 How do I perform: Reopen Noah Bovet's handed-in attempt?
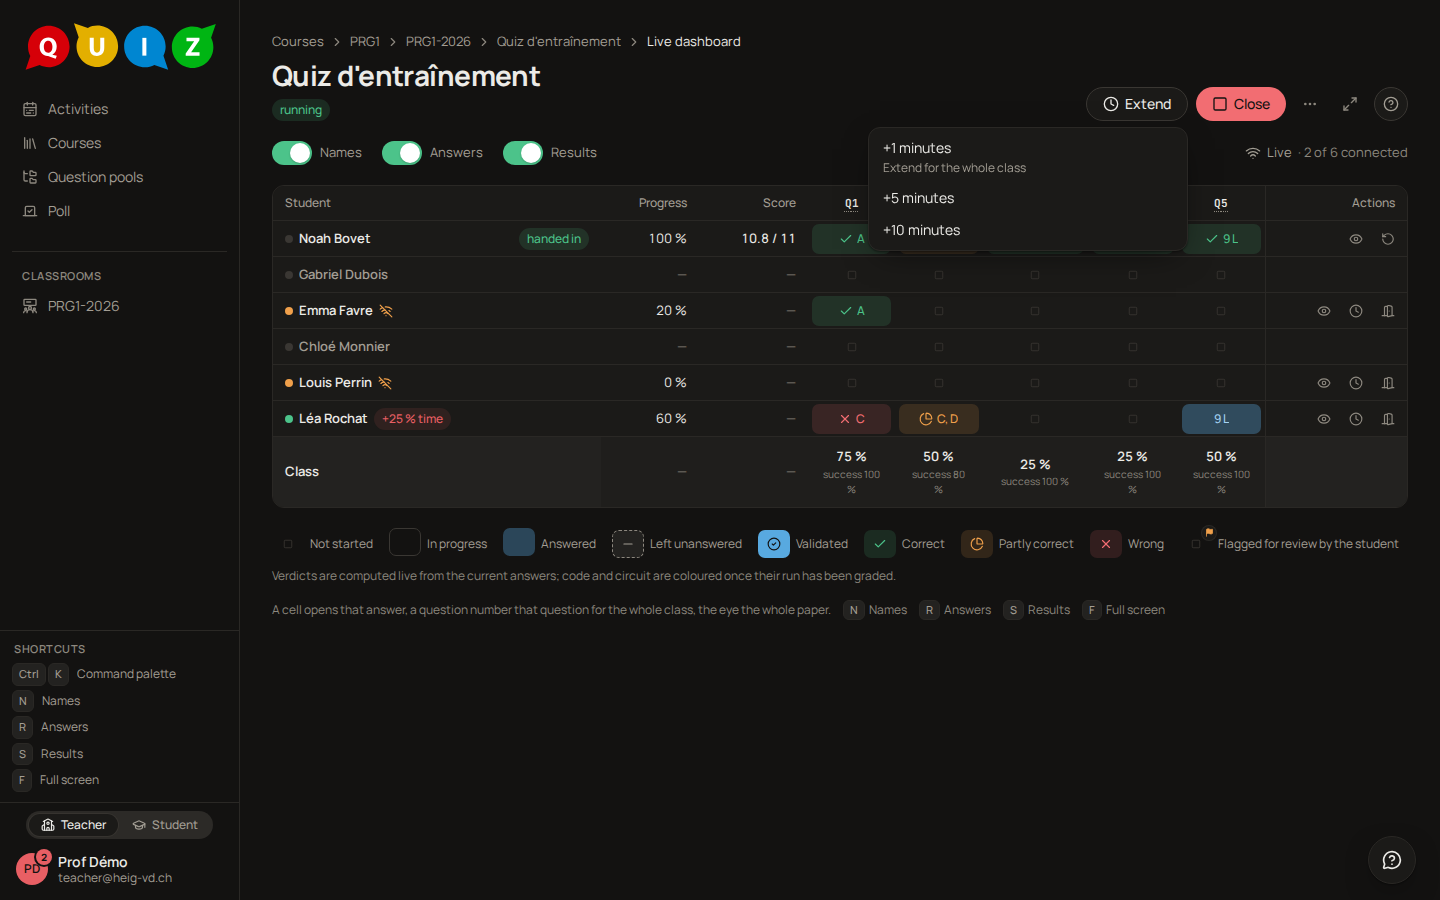1388,239
